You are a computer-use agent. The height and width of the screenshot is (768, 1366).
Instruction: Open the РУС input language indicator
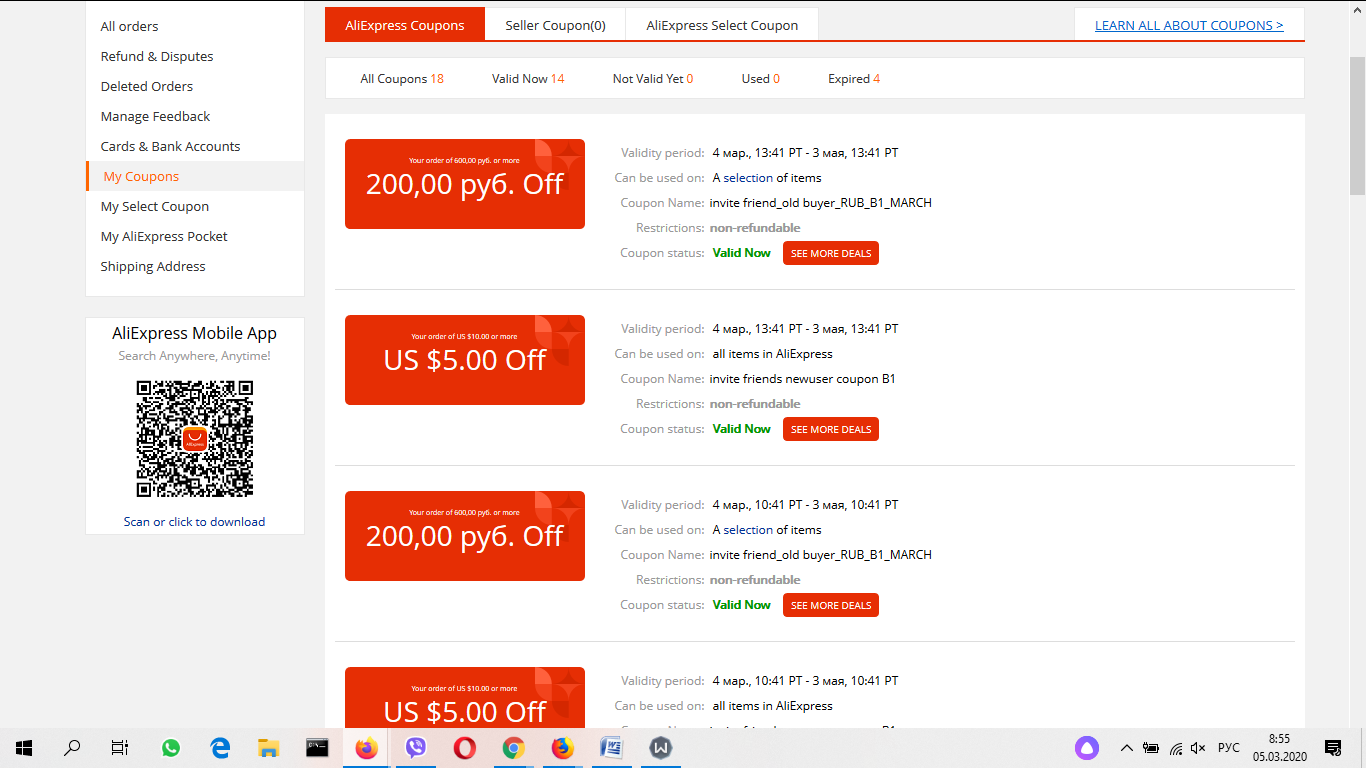(1229, 748)
